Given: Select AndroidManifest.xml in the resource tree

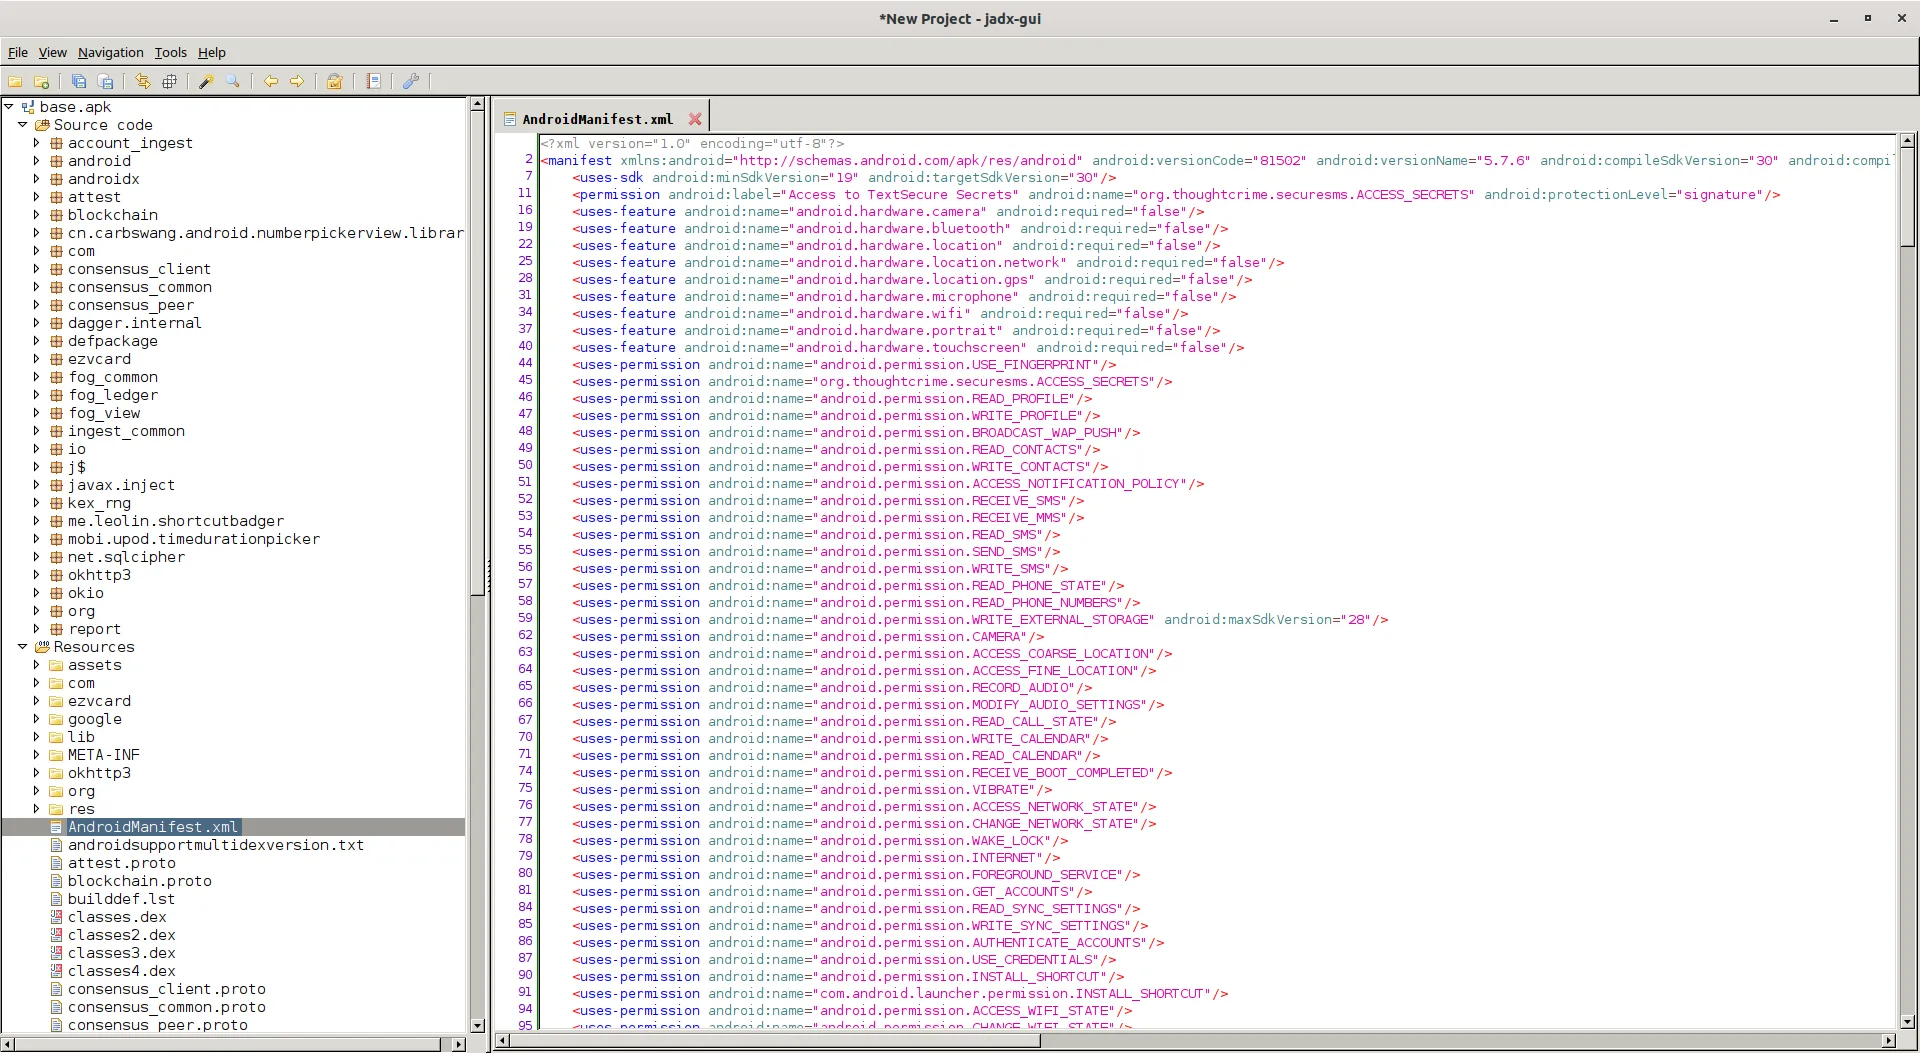Looking at the screenshot, I should 153,827.
